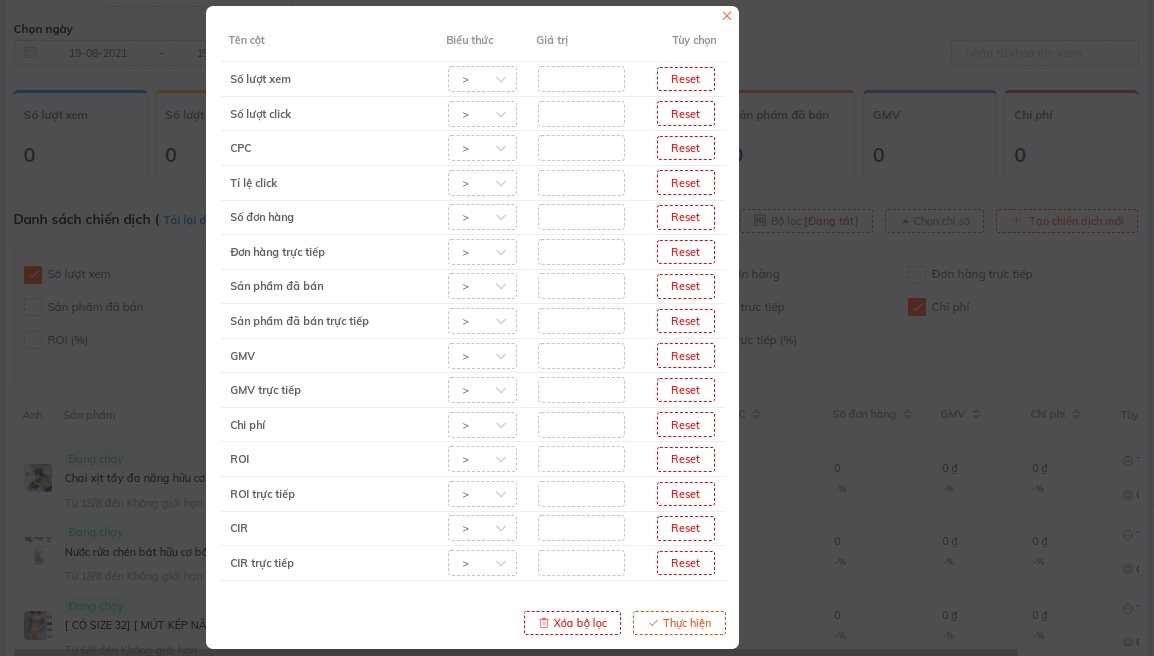Open the operator dropdown for CIR trực tiếp
1154x656 pixels.
click(x=482, y=563)
